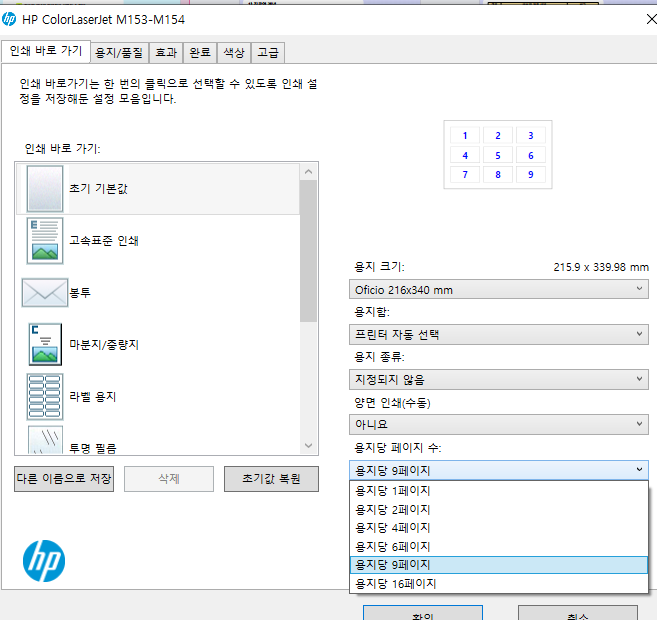
Task: Switch to the 용지/품질 tab
Action: 119,53
